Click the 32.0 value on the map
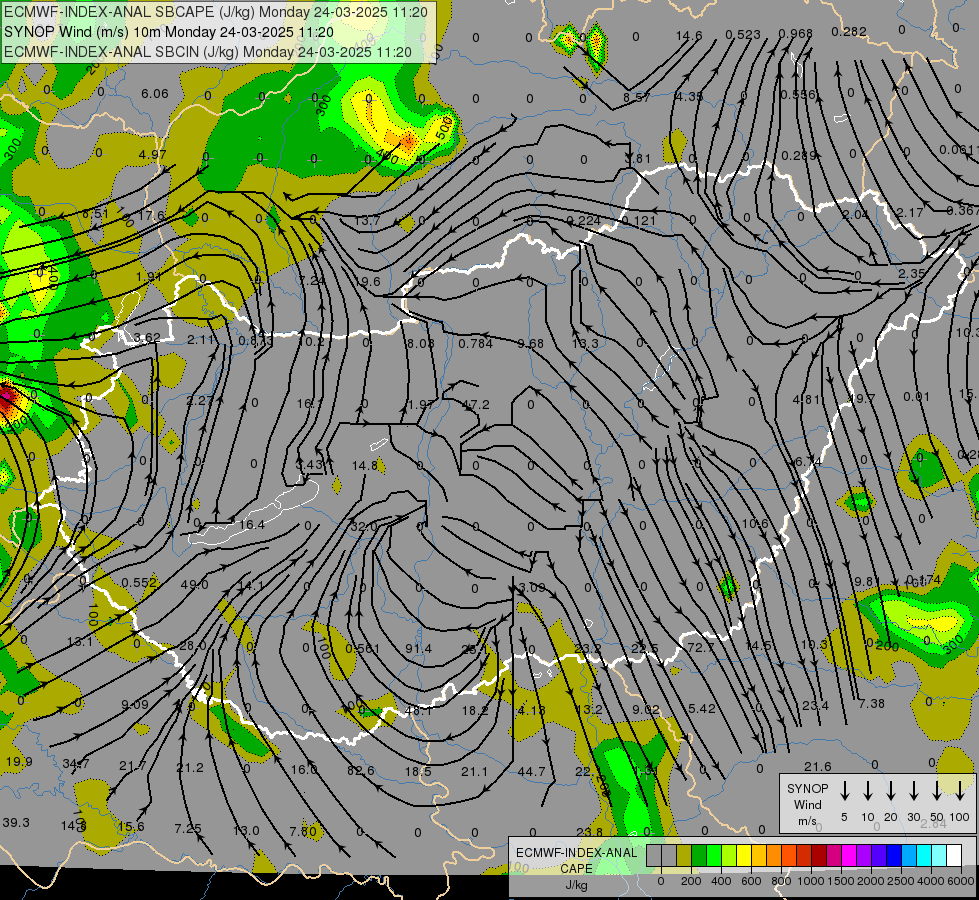Screen dimensions: 979x900 [x=364, y=527]
